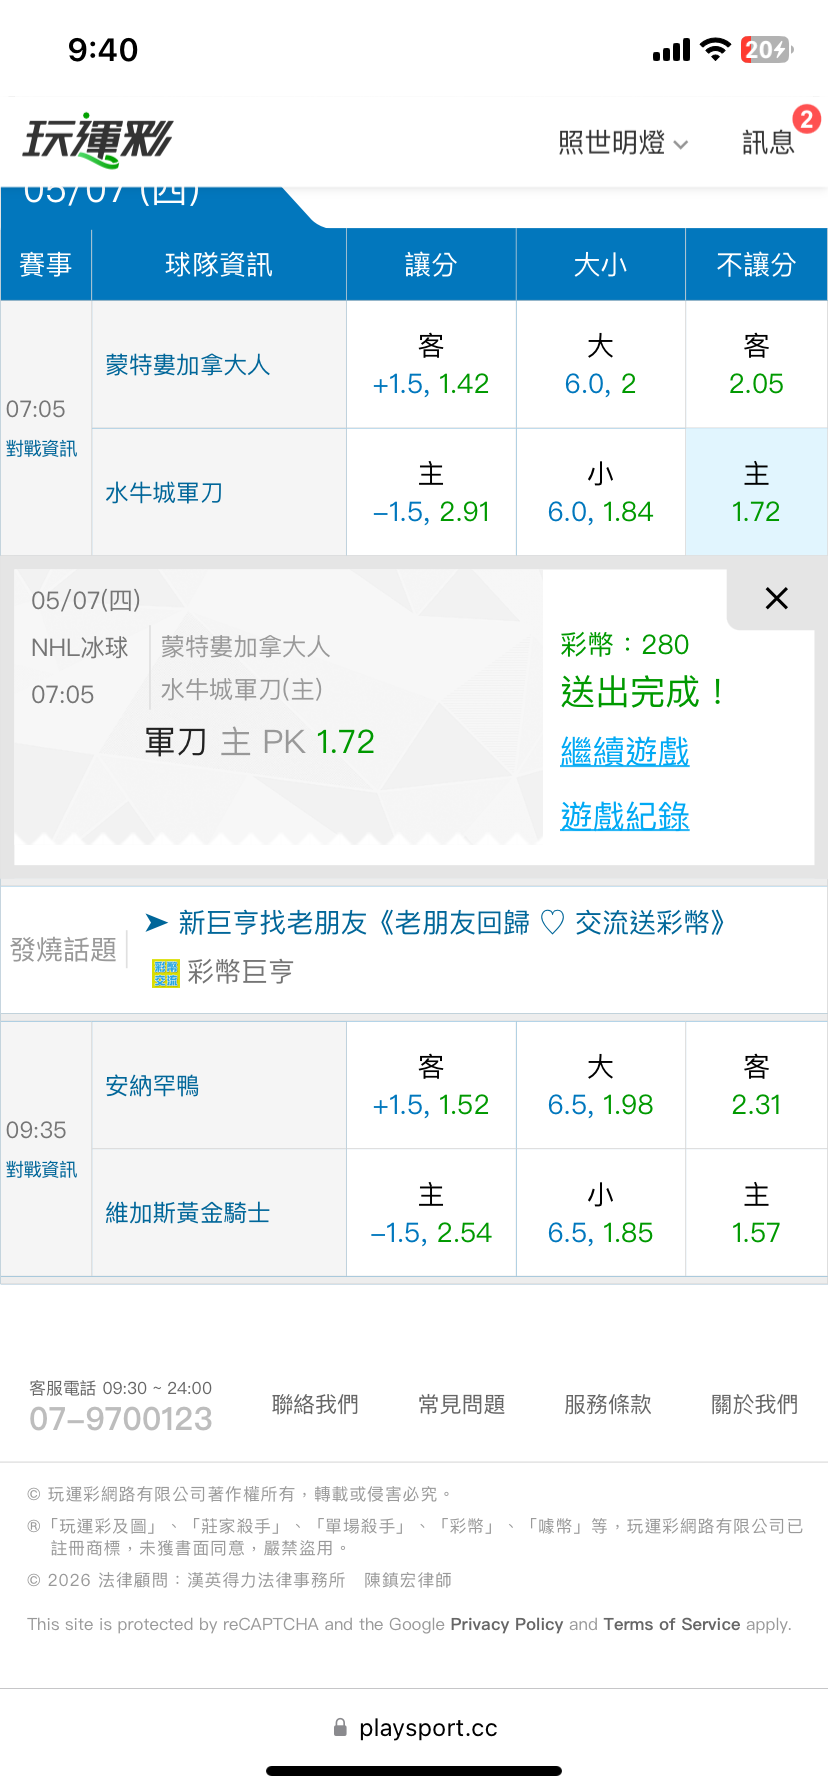Select 安納罕鴨 大 6.5 over odds
The width and height of the screenshot is (828, 1792).
coord(600,1086)
